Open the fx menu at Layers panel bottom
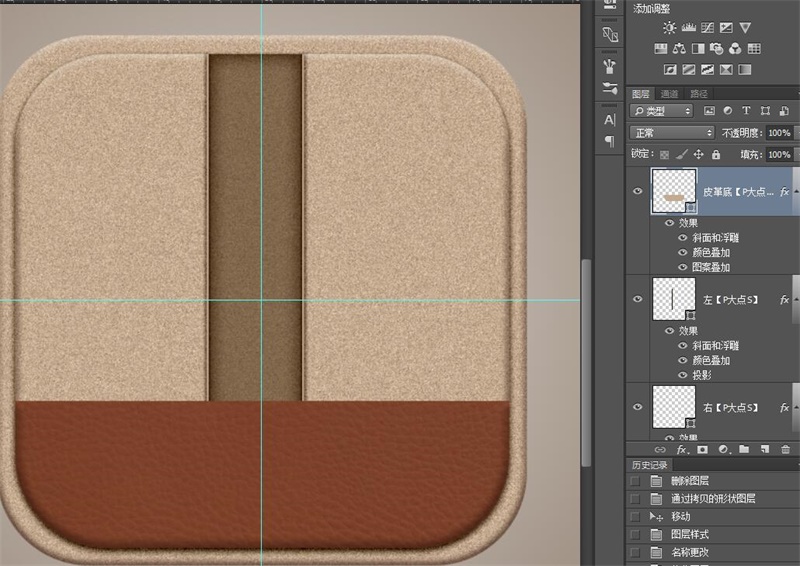800x566 pixels. click(x=682, y=450)
